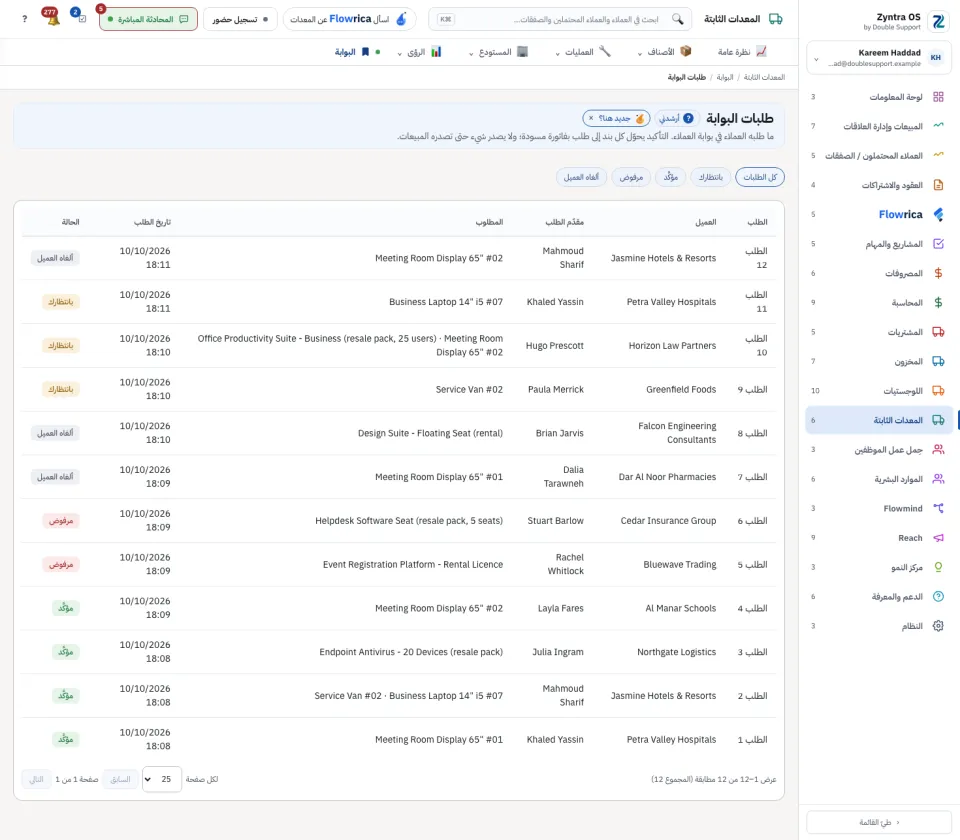Open العقود والاشتراكات in the sidebar
Image resolution: width=960 pixels, height=840 pixels.
pyautogui.click(x=879, y=185)
